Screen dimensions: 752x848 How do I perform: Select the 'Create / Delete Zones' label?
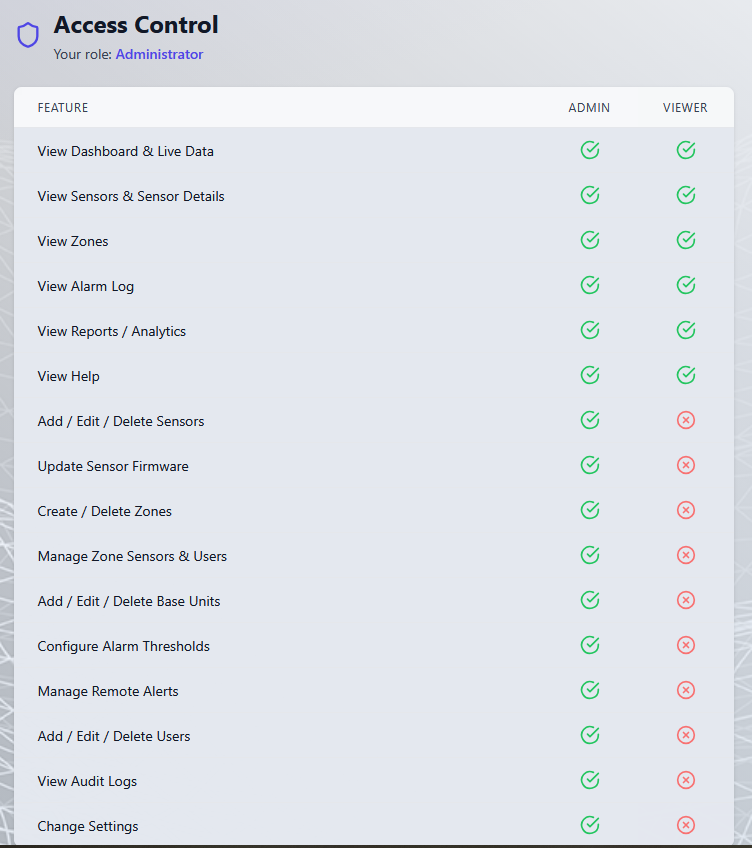[104, 511]
